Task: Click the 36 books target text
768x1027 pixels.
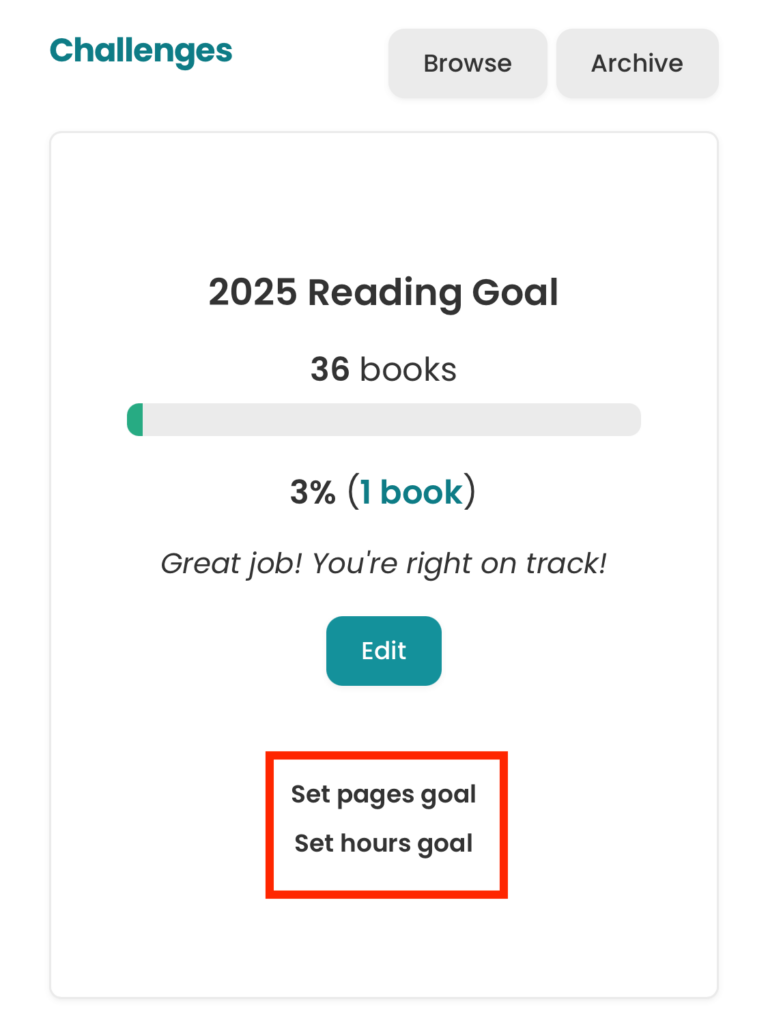Action: [383, 369]
